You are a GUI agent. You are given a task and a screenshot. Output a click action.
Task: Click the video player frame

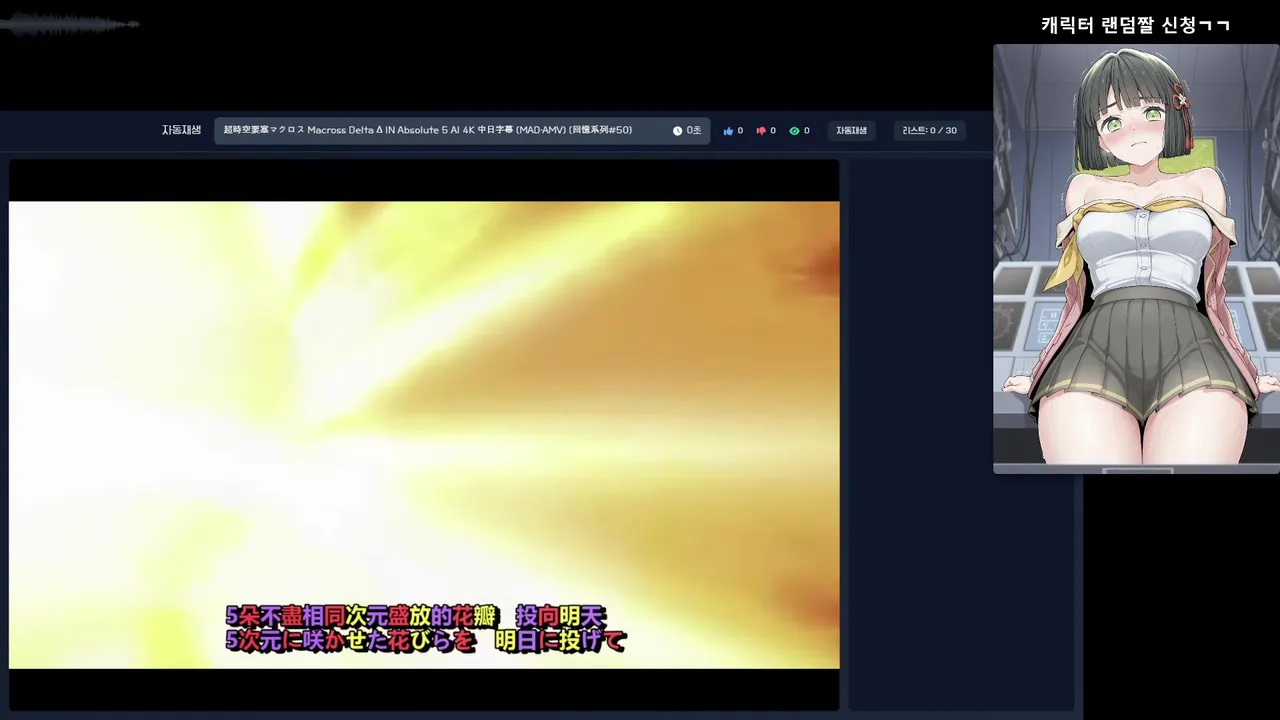424,435
